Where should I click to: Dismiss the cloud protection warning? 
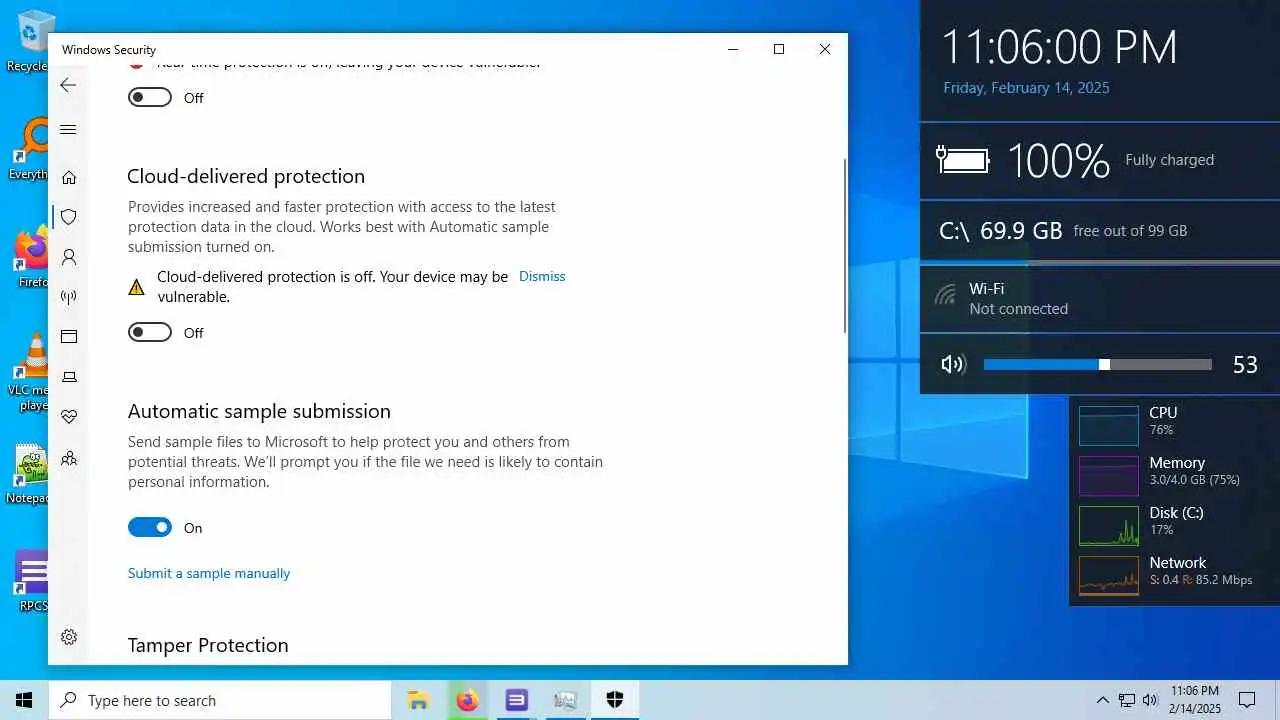pos(542,276)
